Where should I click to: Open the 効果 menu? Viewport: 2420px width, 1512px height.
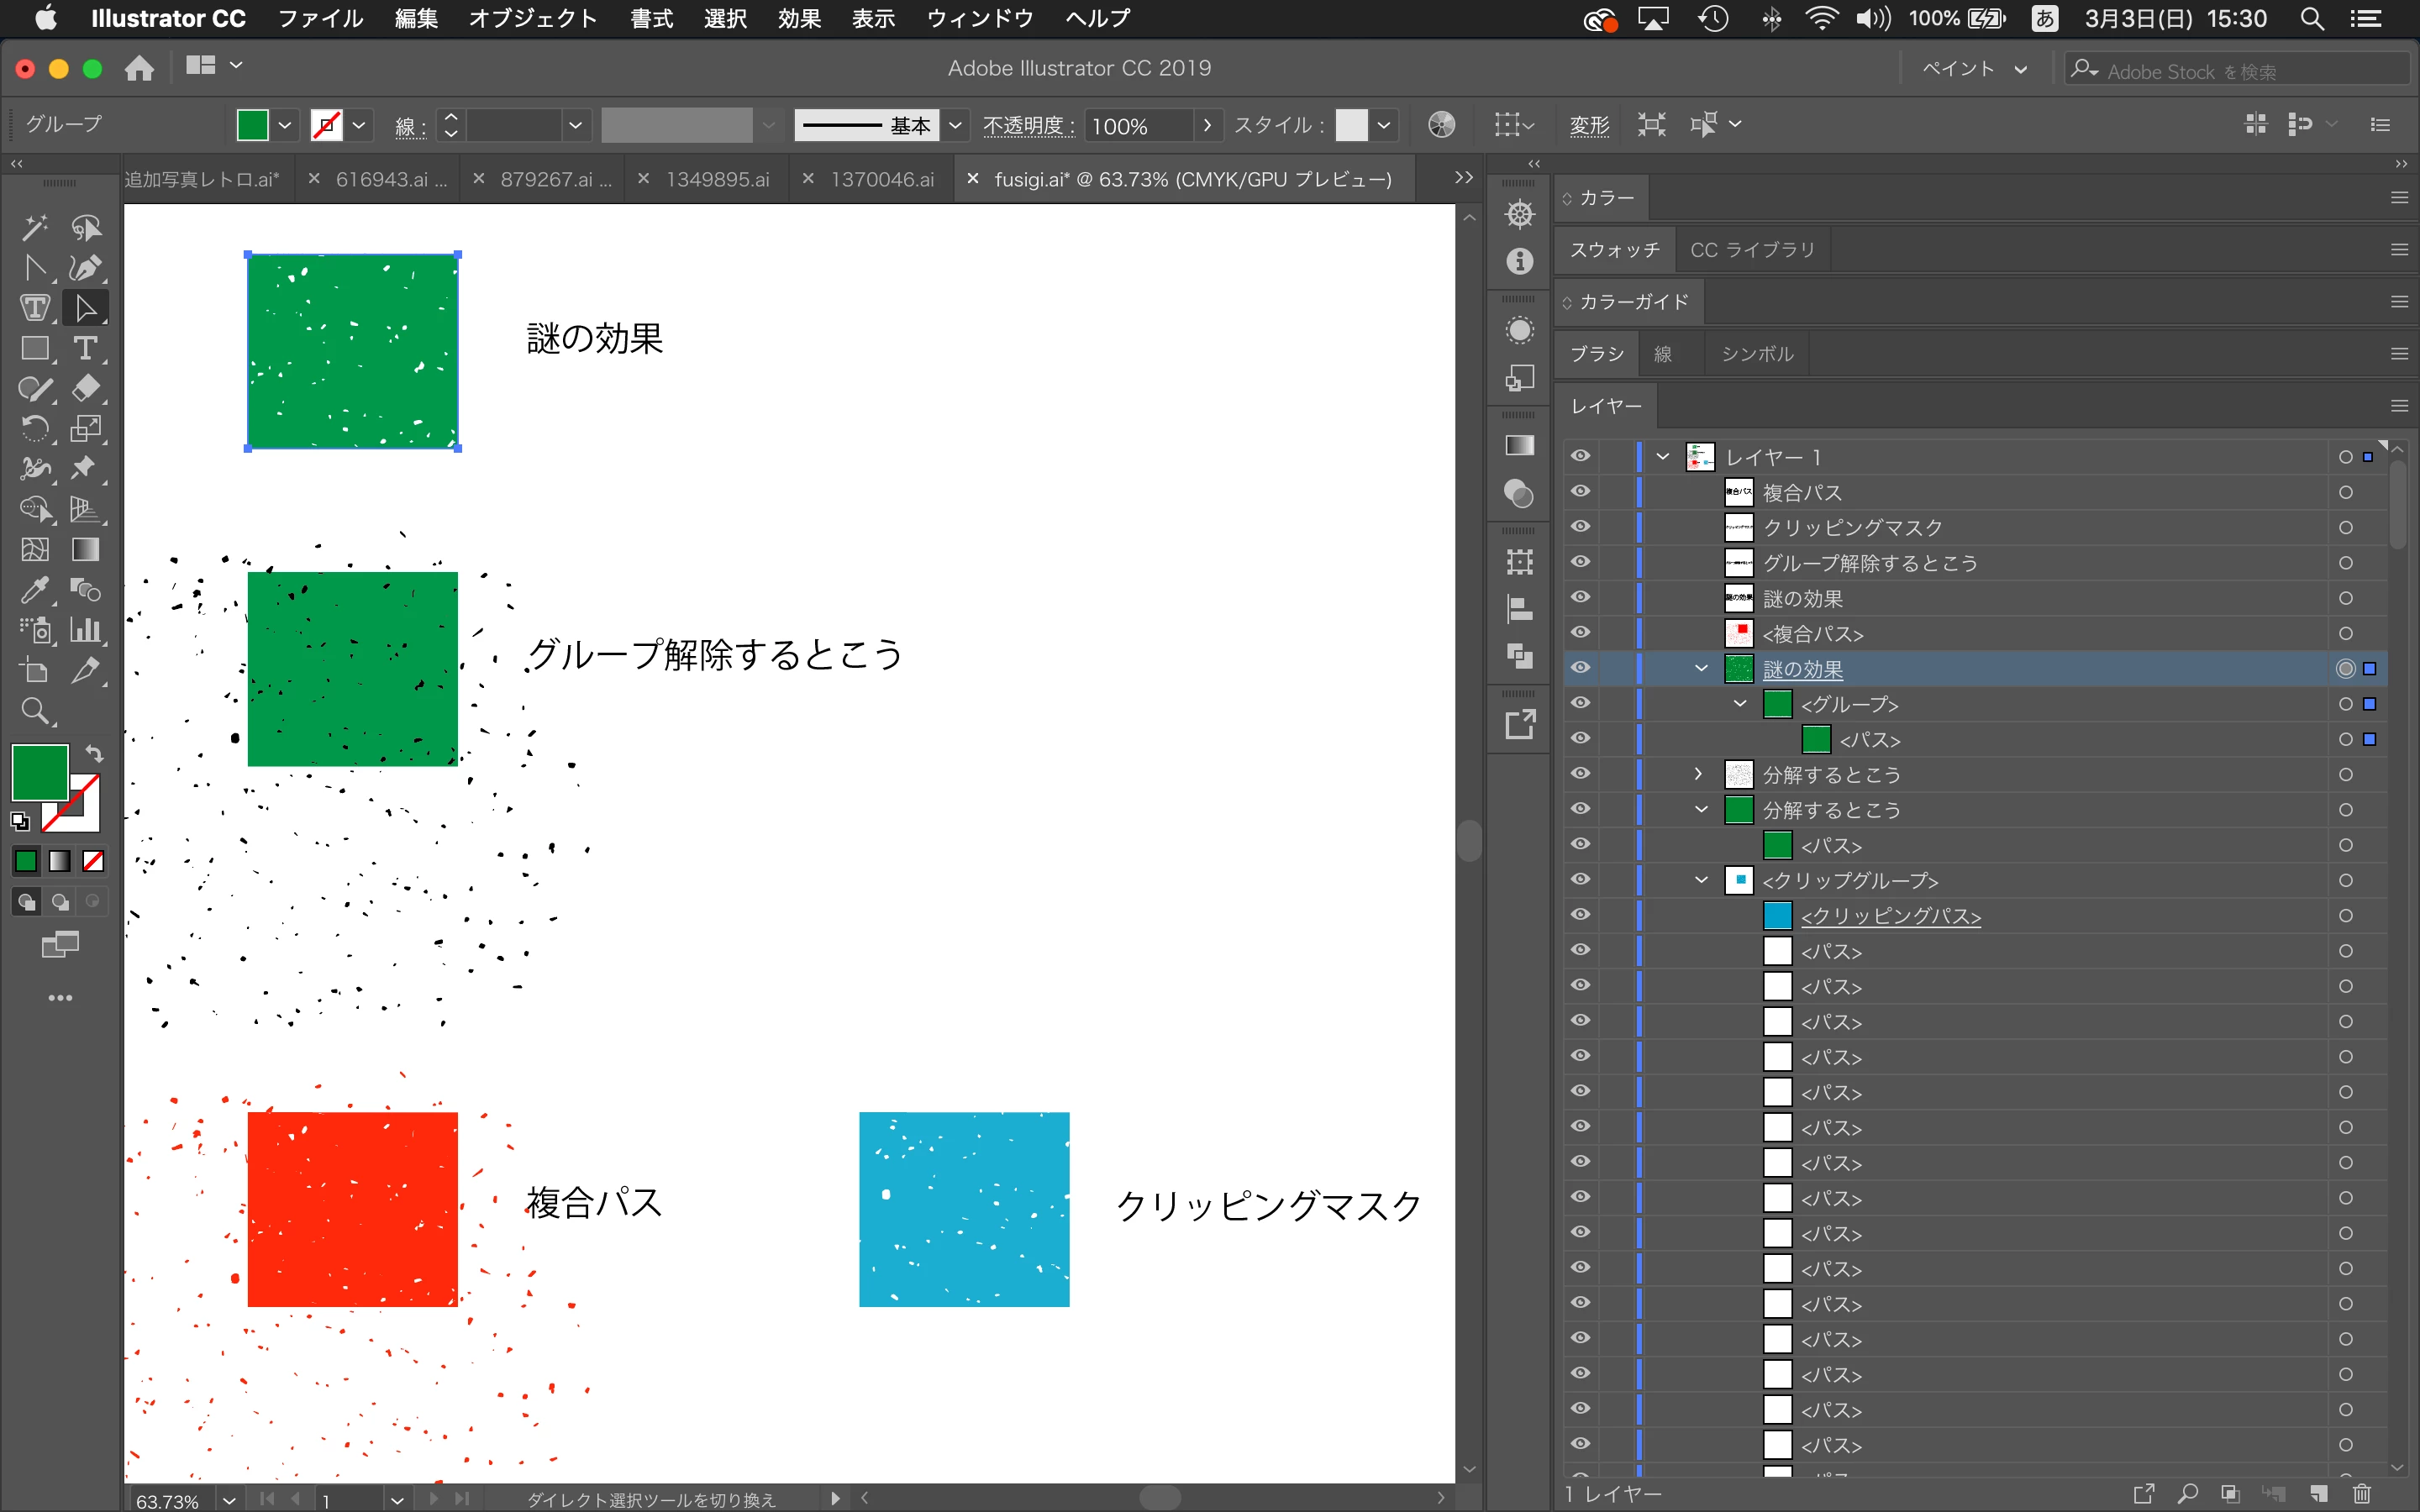tap(799, 18)
